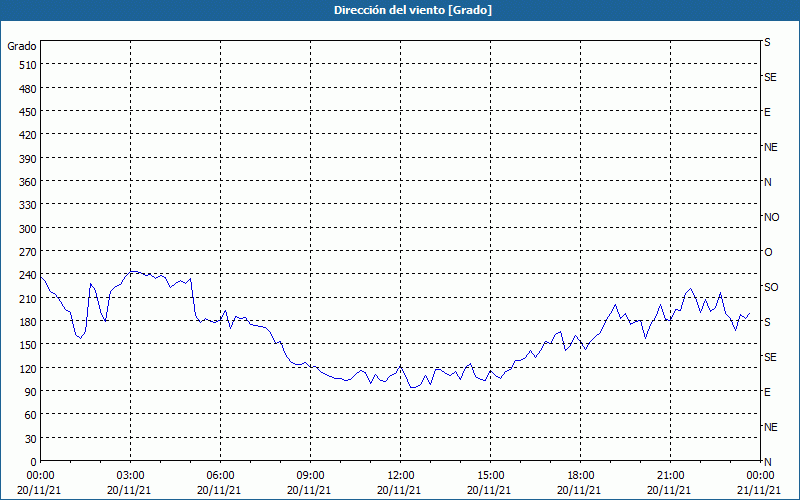Select the 'SO' compass direction label
This screenshot has width=800, height=500.
tap(771, 287)
